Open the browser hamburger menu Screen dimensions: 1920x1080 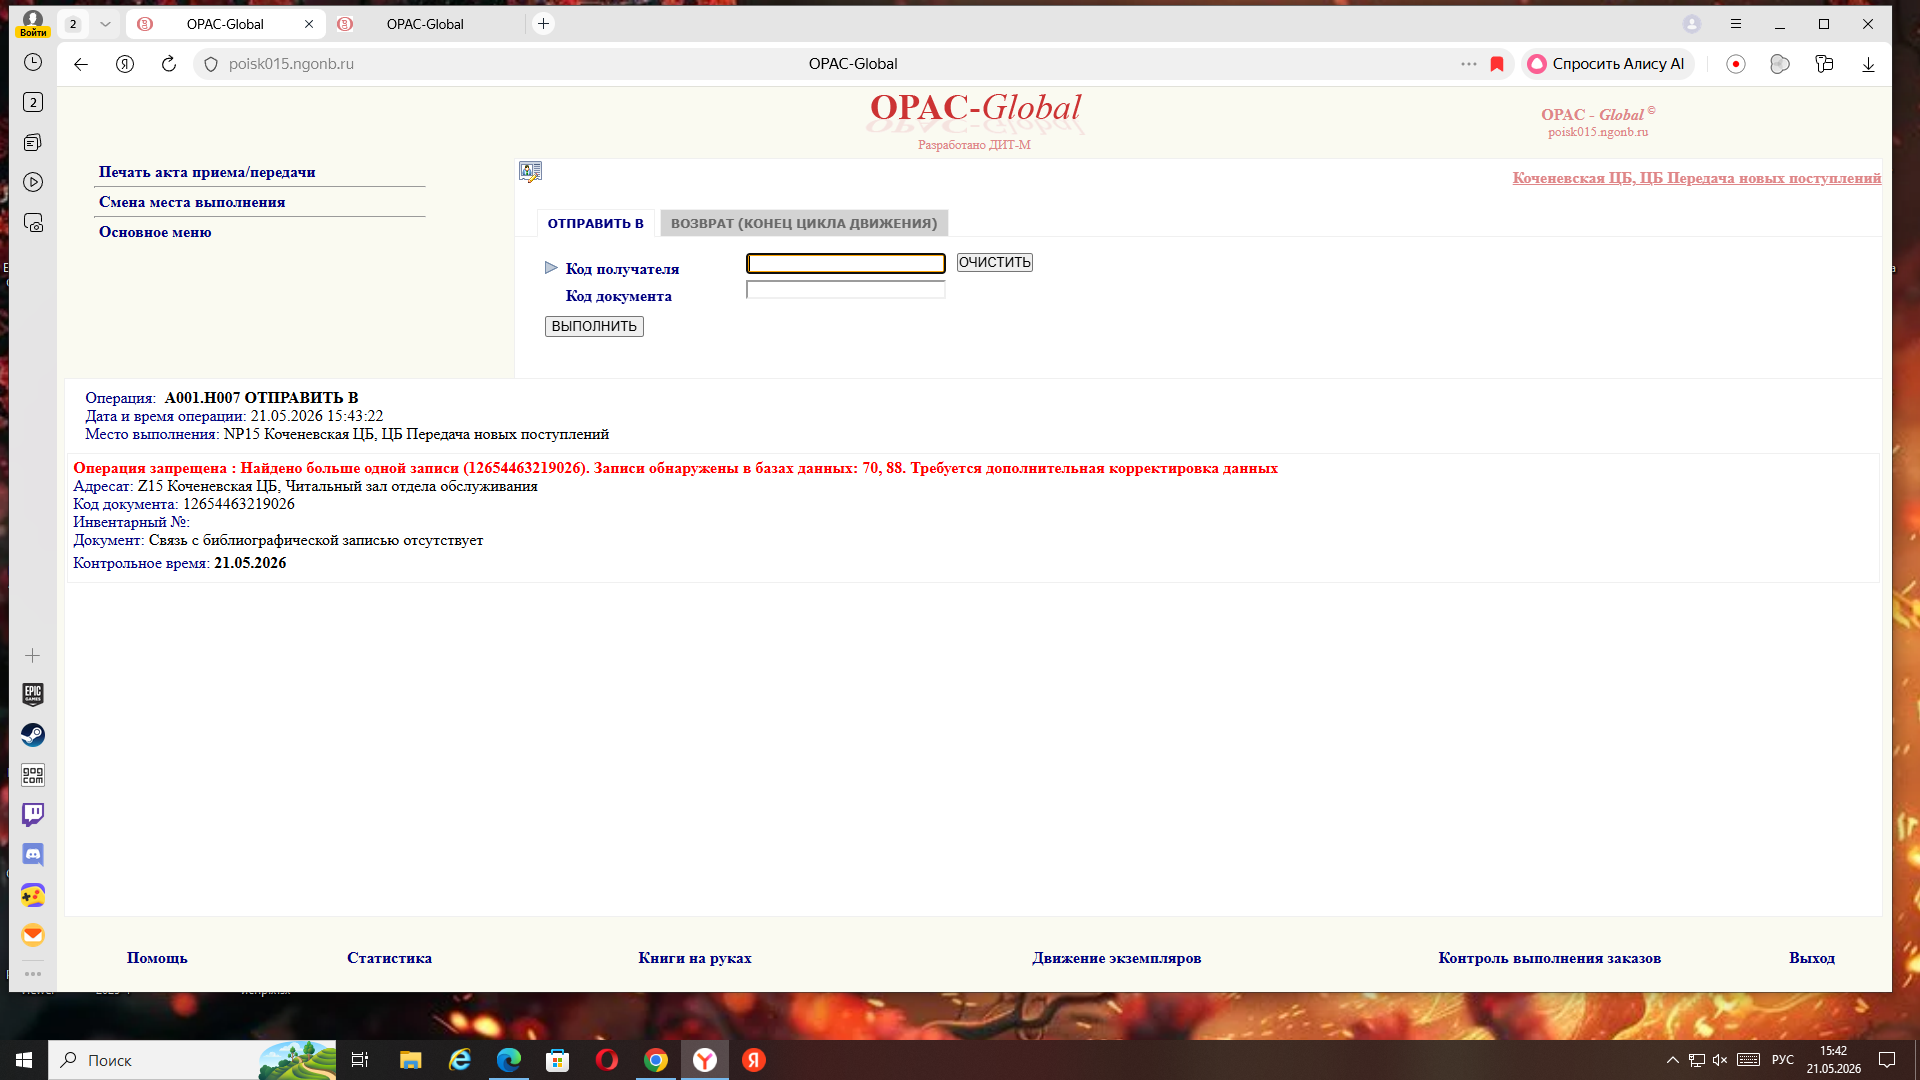[x=1736, y=24]
